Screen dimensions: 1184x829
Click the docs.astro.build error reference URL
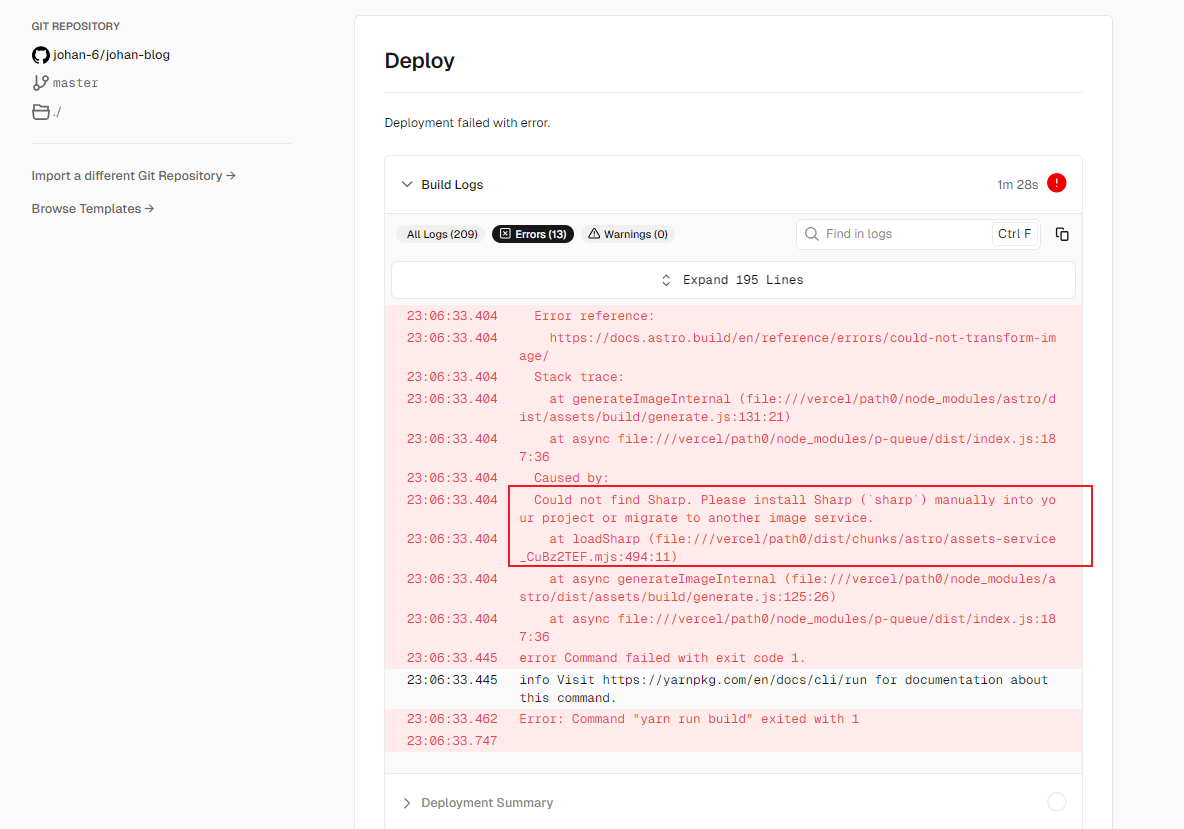(788, 347)
